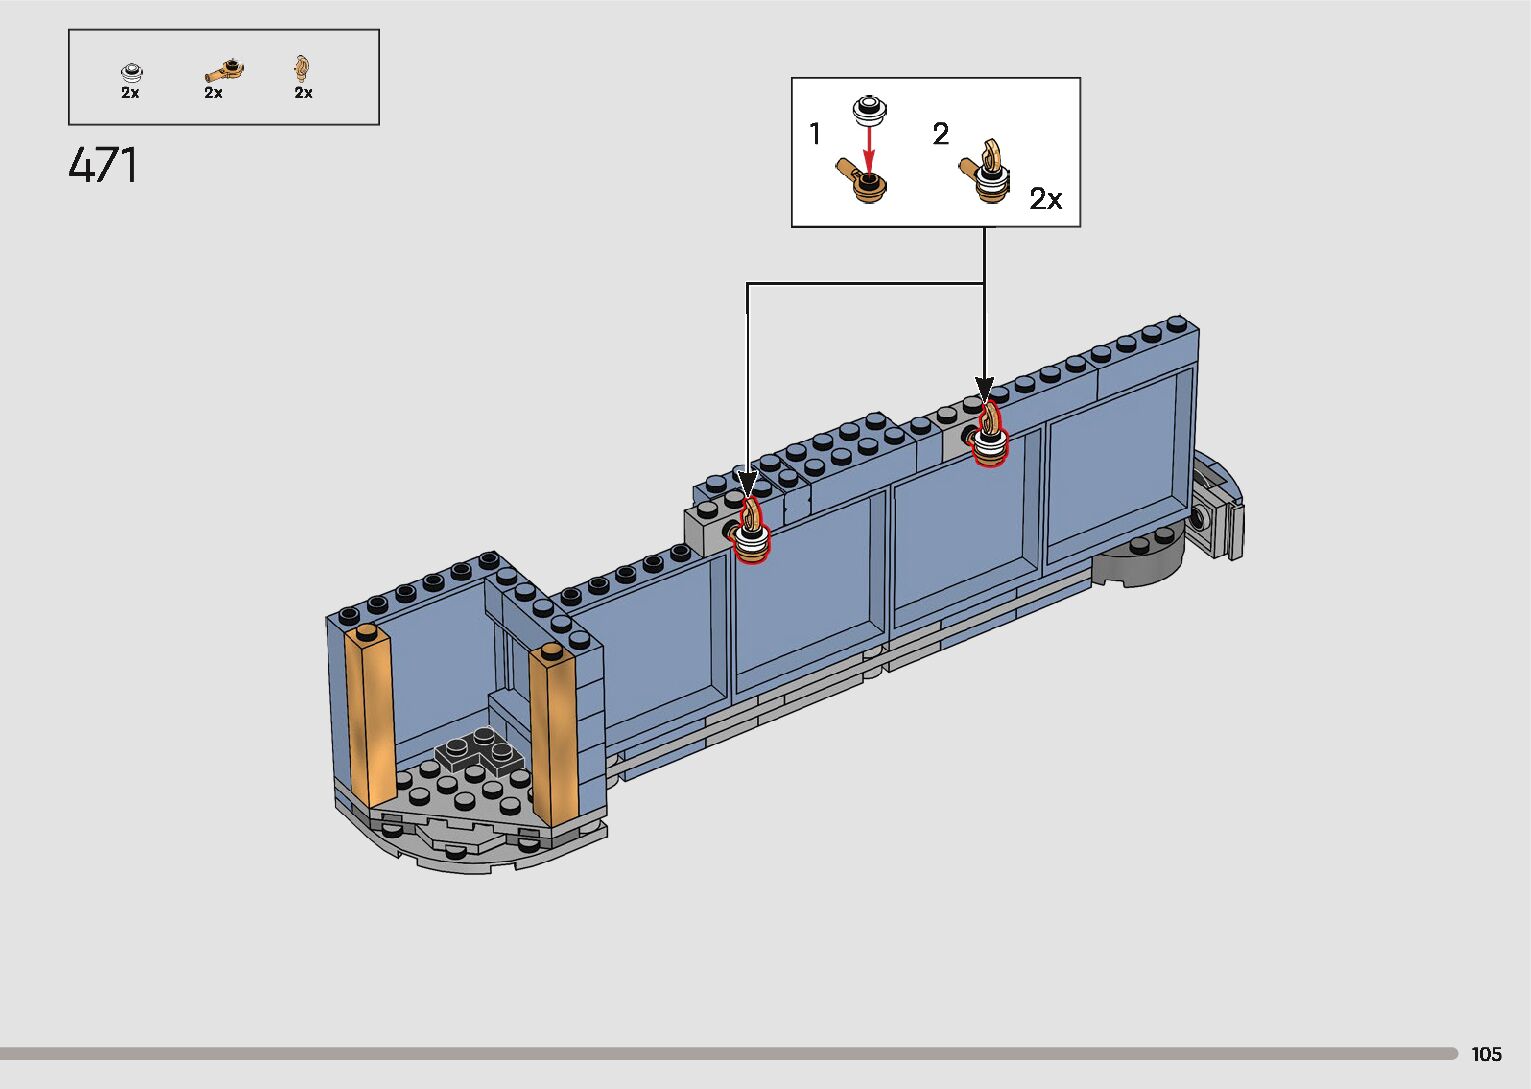
Task: Click the right tan pillar of the model
Action: 553,735
